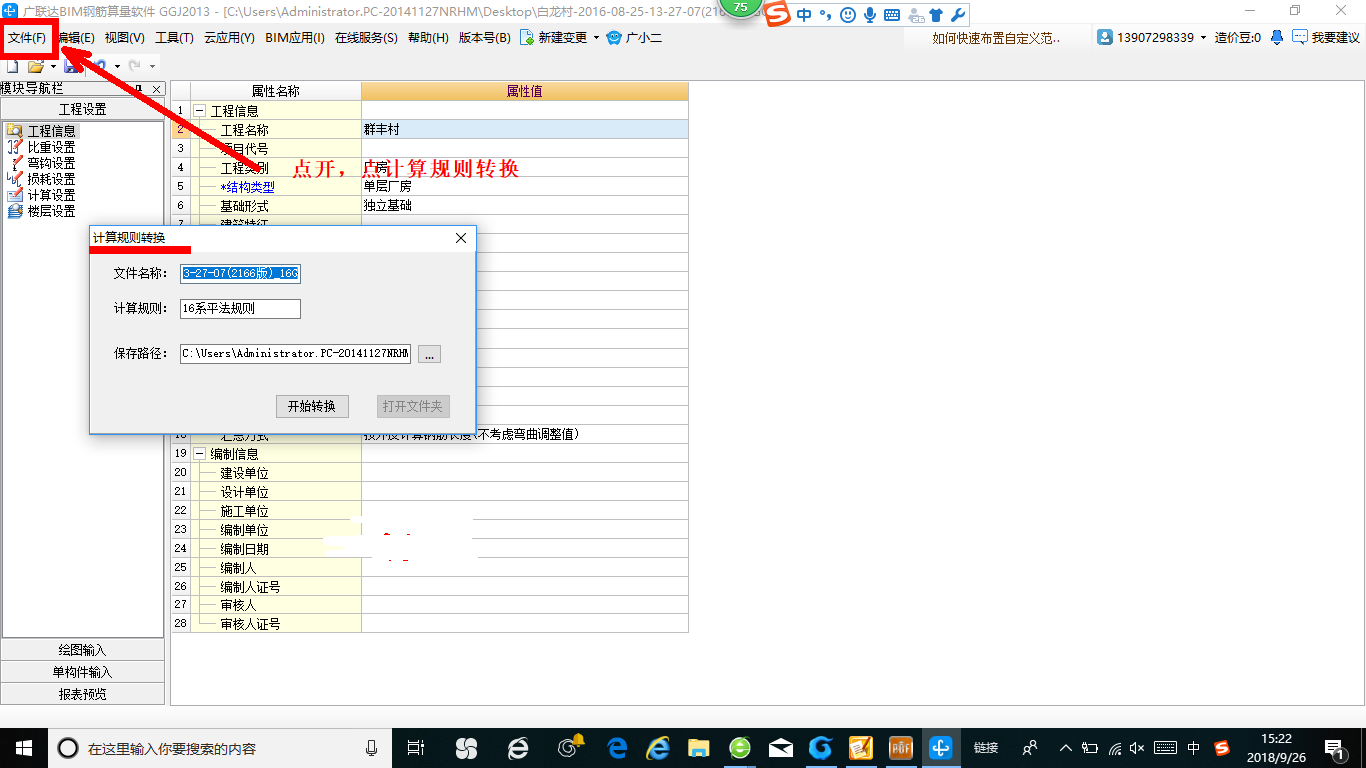Open the 版本号(B) menu
Viewport: 1366px width, 768px height.
click(x=485, y=38)
